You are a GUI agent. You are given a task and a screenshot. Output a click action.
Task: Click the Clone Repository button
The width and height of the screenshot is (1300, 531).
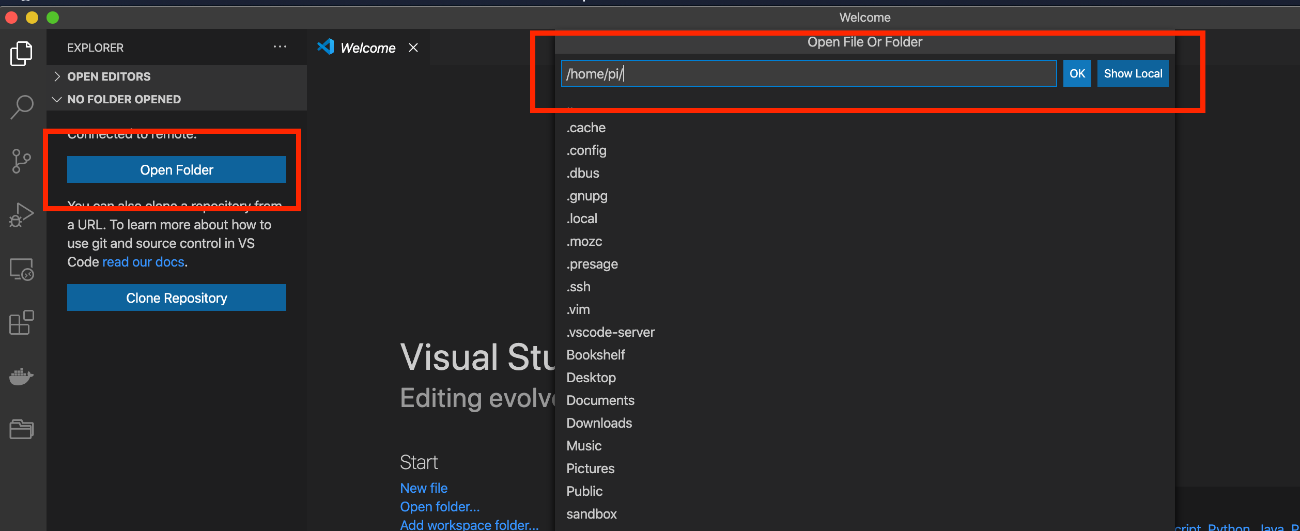click(176, 298)
